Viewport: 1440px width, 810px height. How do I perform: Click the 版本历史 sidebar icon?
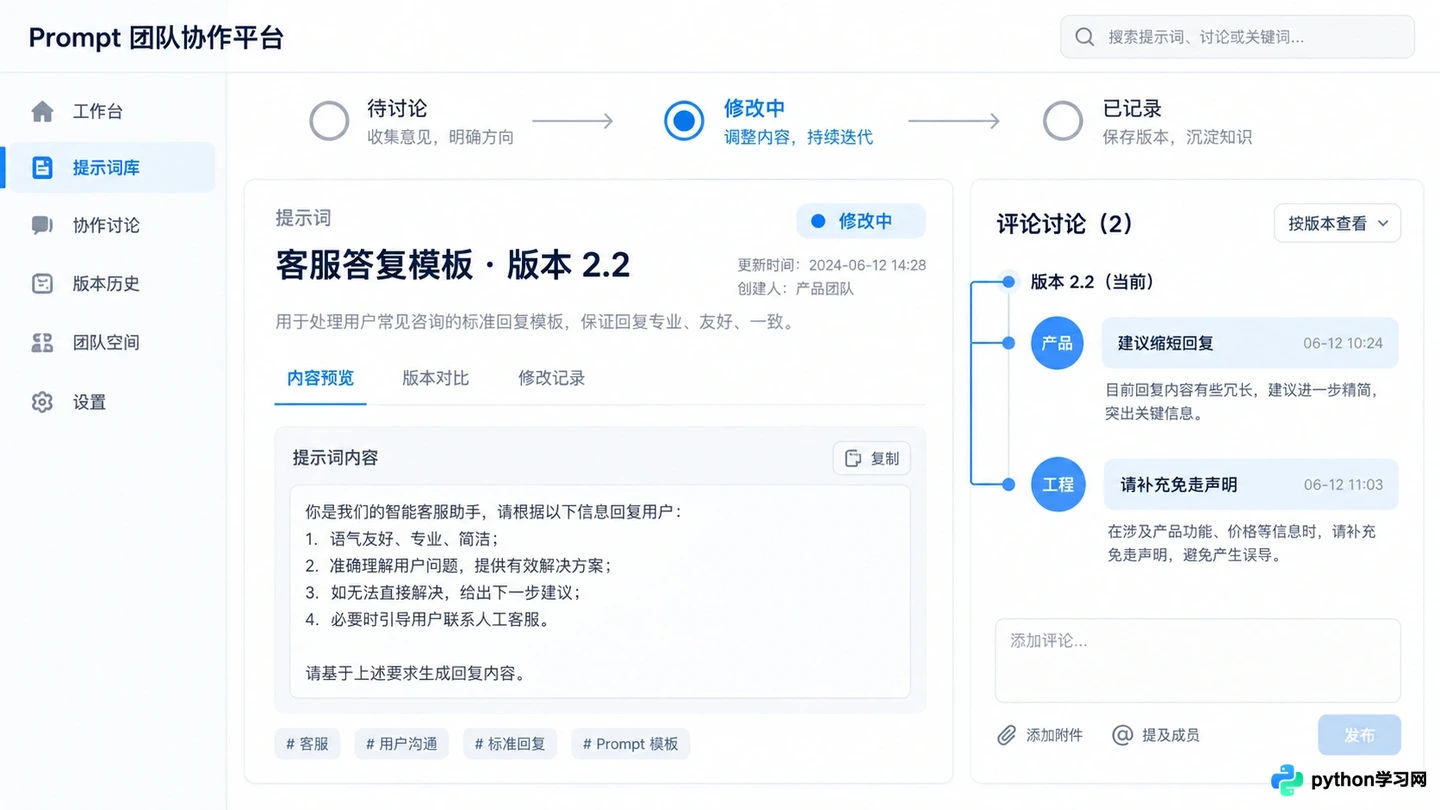tap(42, 283)
